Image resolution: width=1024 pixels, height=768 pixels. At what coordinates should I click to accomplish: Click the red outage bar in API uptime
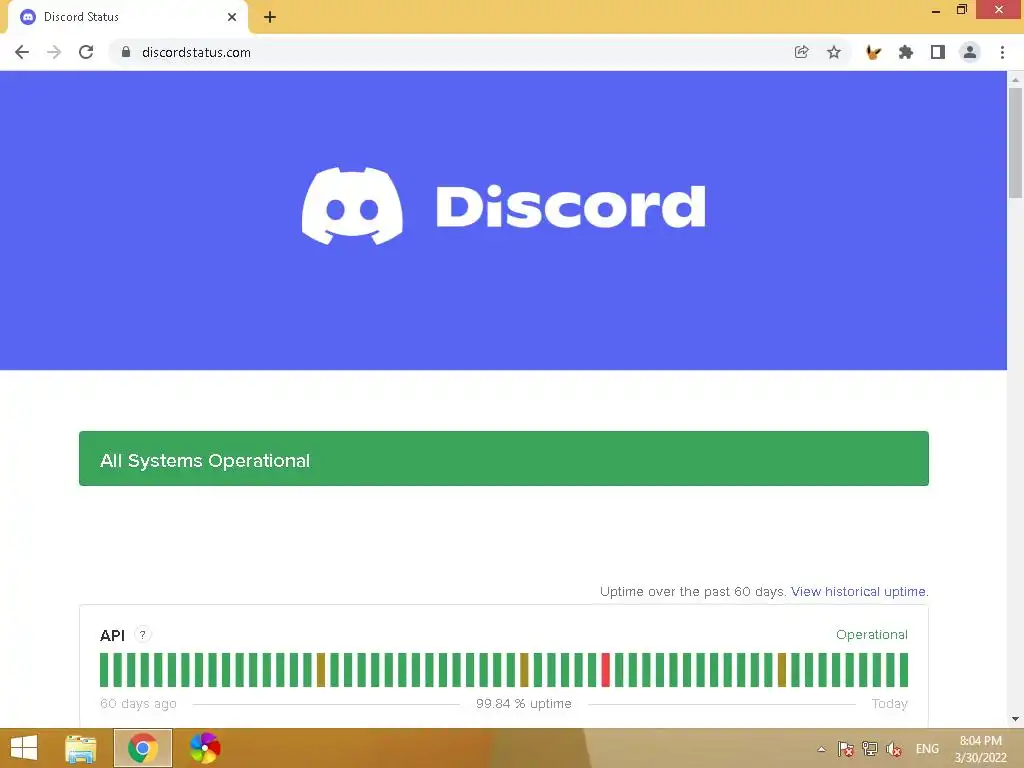pos(605,670)
